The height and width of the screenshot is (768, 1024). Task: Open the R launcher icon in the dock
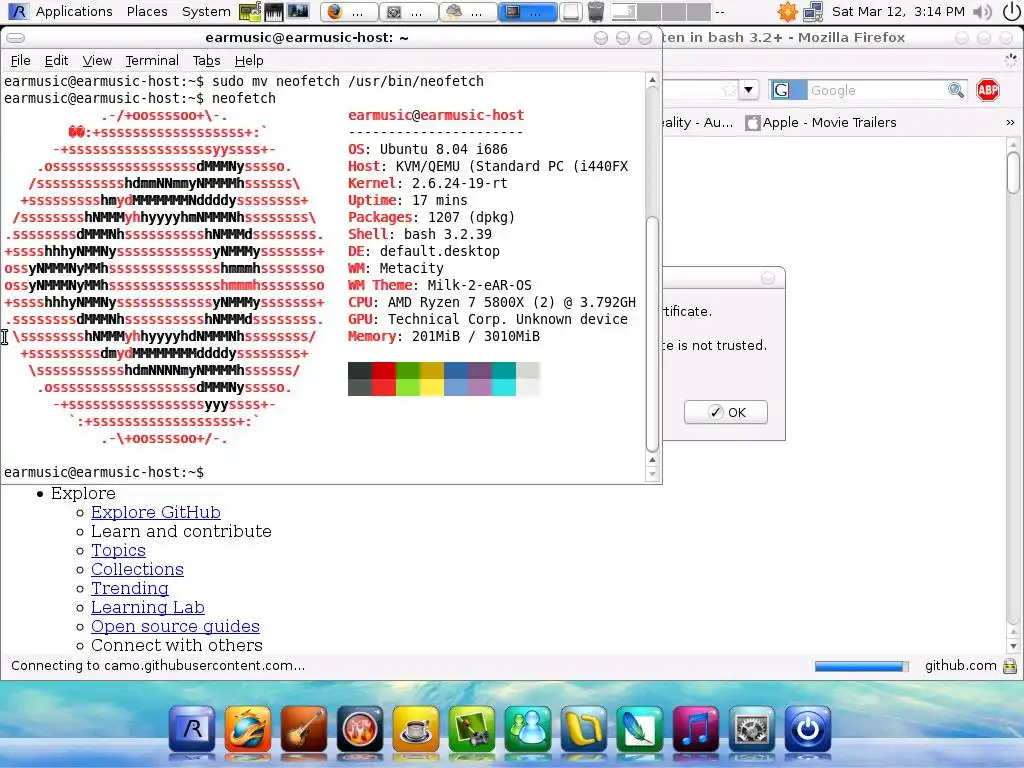point(192,729)
